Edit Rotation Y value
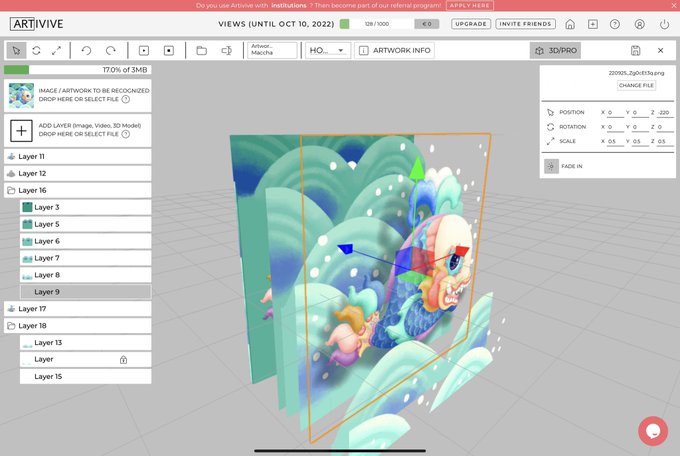 point(640,127)
